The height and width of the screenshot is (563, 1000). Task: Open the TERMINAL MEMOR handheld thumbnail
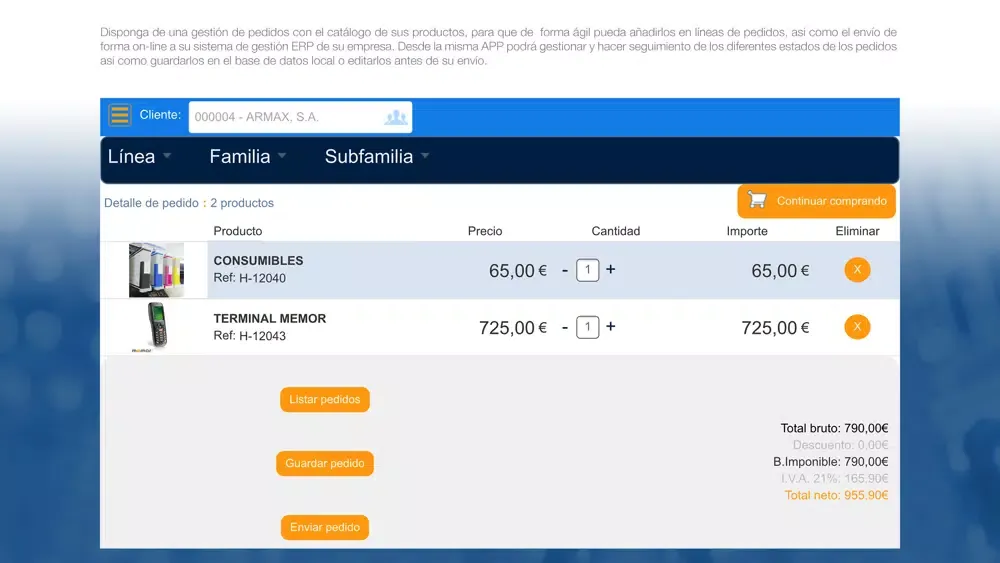[x=155, y=327]
